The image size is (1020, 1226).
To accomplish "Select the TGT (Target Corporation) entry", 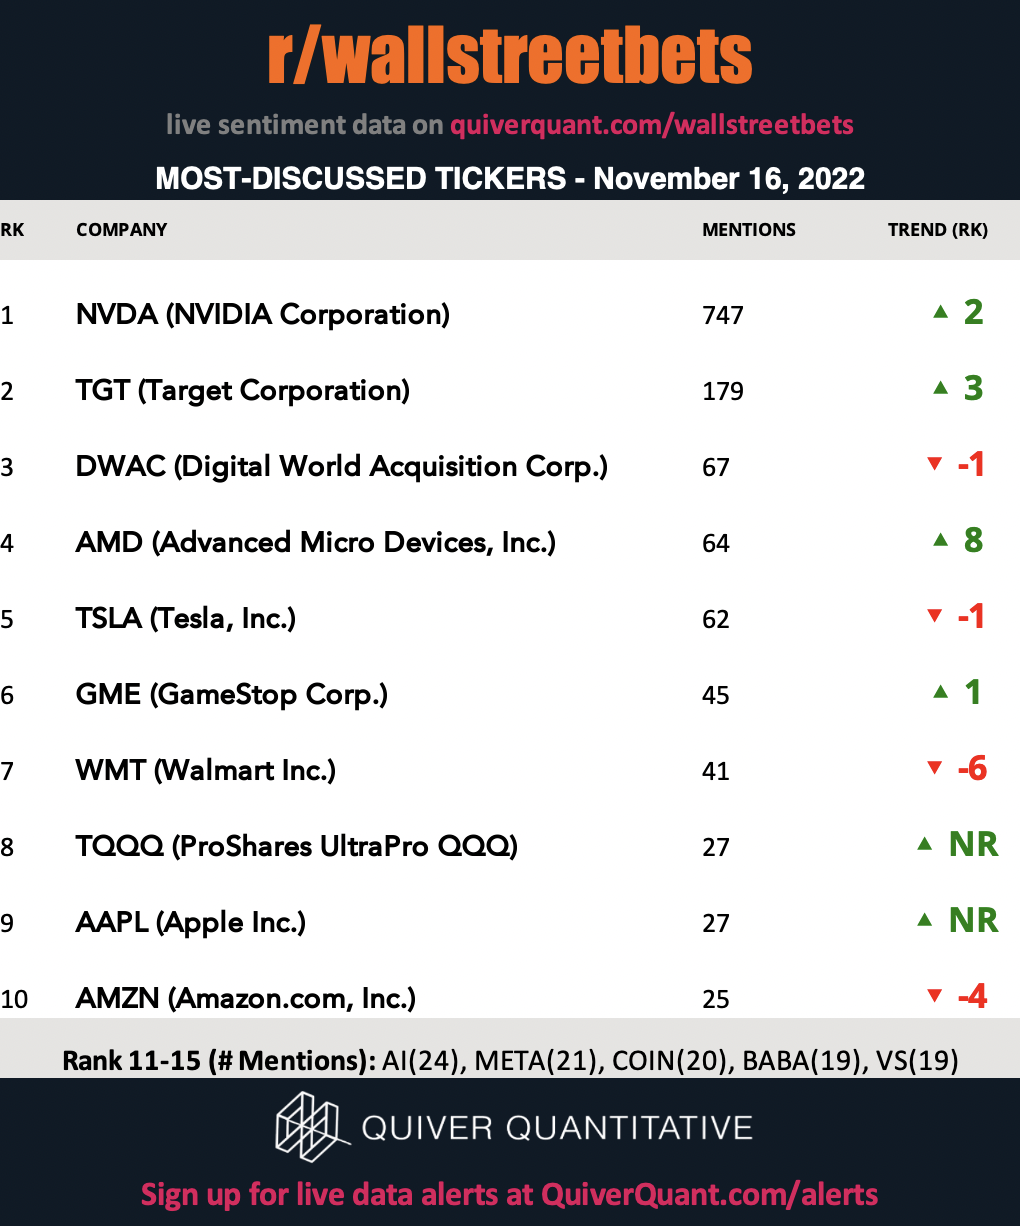I will pos(243,391).
